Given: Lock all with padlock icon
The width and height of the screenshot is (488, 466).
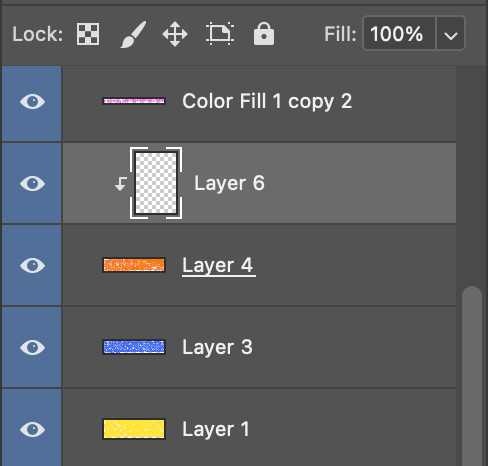Looking at the screenshot, I should coord(264,34).
